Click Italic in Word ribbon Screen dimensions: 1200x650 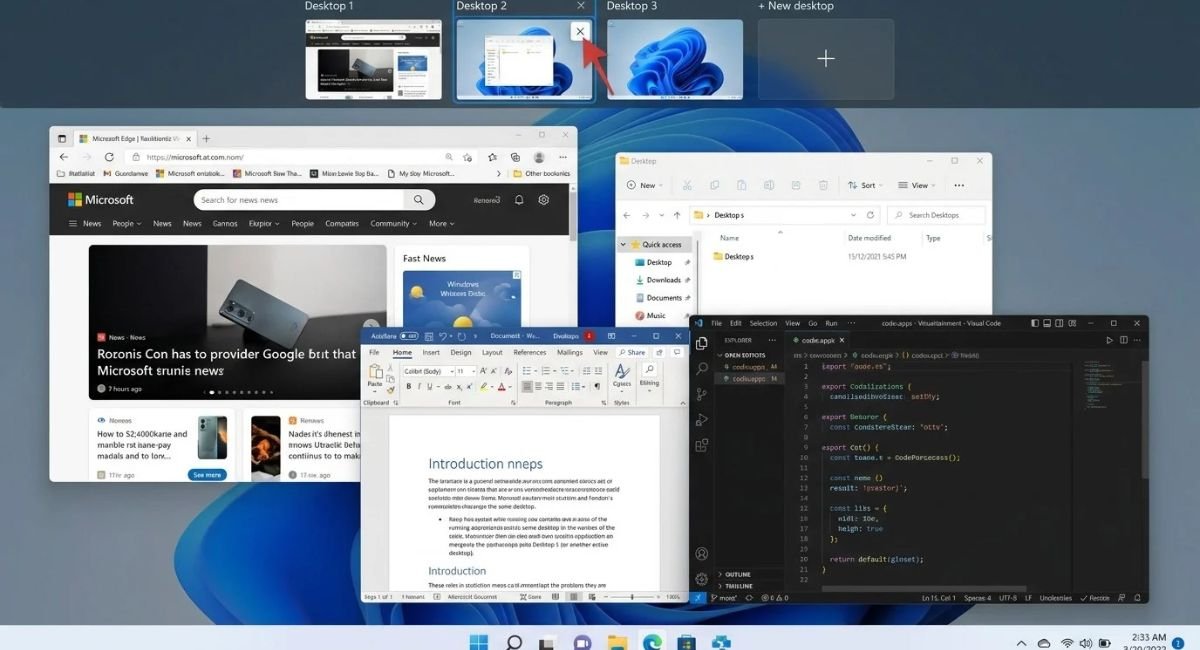tap(420, 386)
